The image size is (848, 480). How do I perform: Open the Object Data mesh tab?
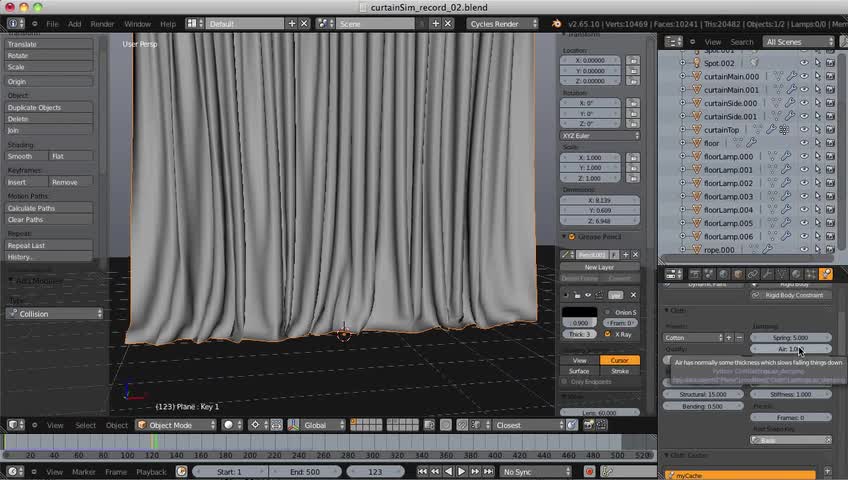click(781, 274)
